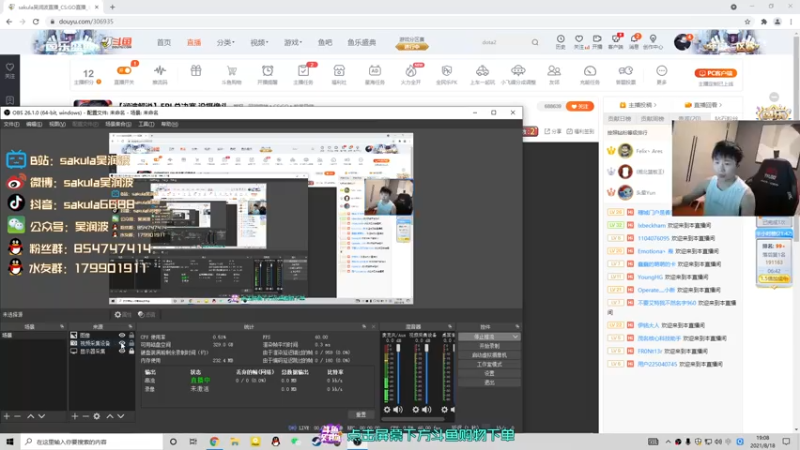Mute first mixer channel speaker icon

pos(398,409)
